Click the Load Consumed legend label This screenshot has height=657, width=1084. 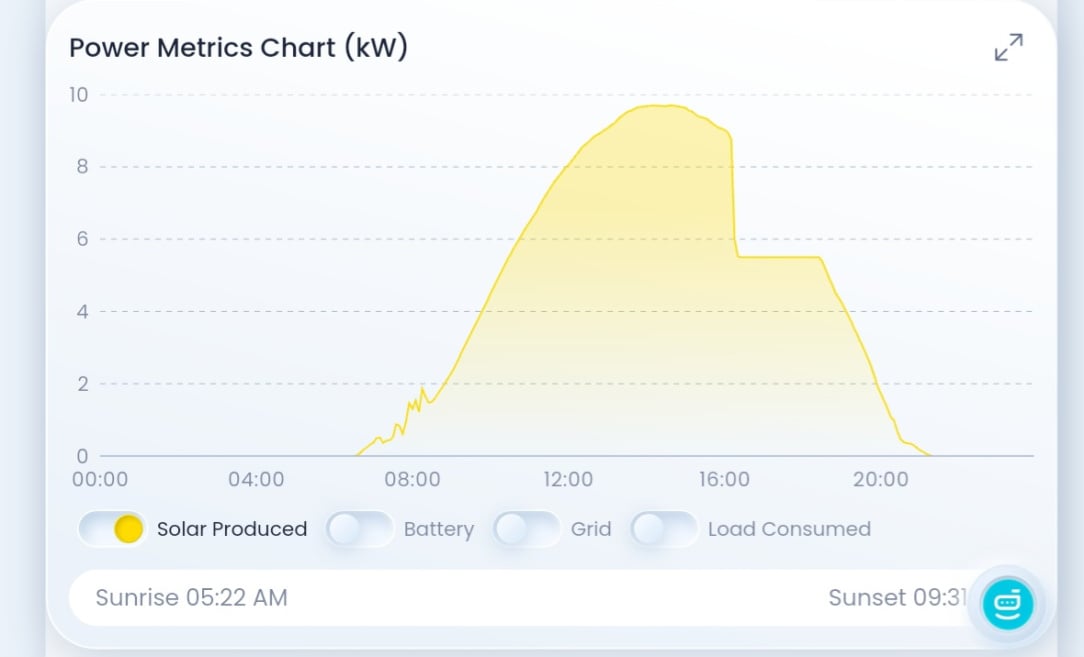point(789,529)
